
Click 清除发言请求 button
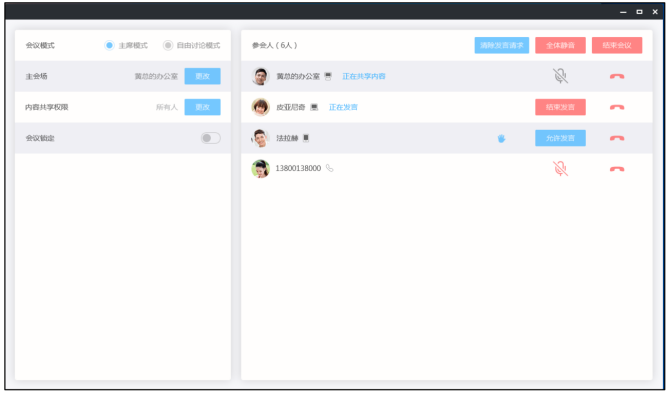[502, 45]
